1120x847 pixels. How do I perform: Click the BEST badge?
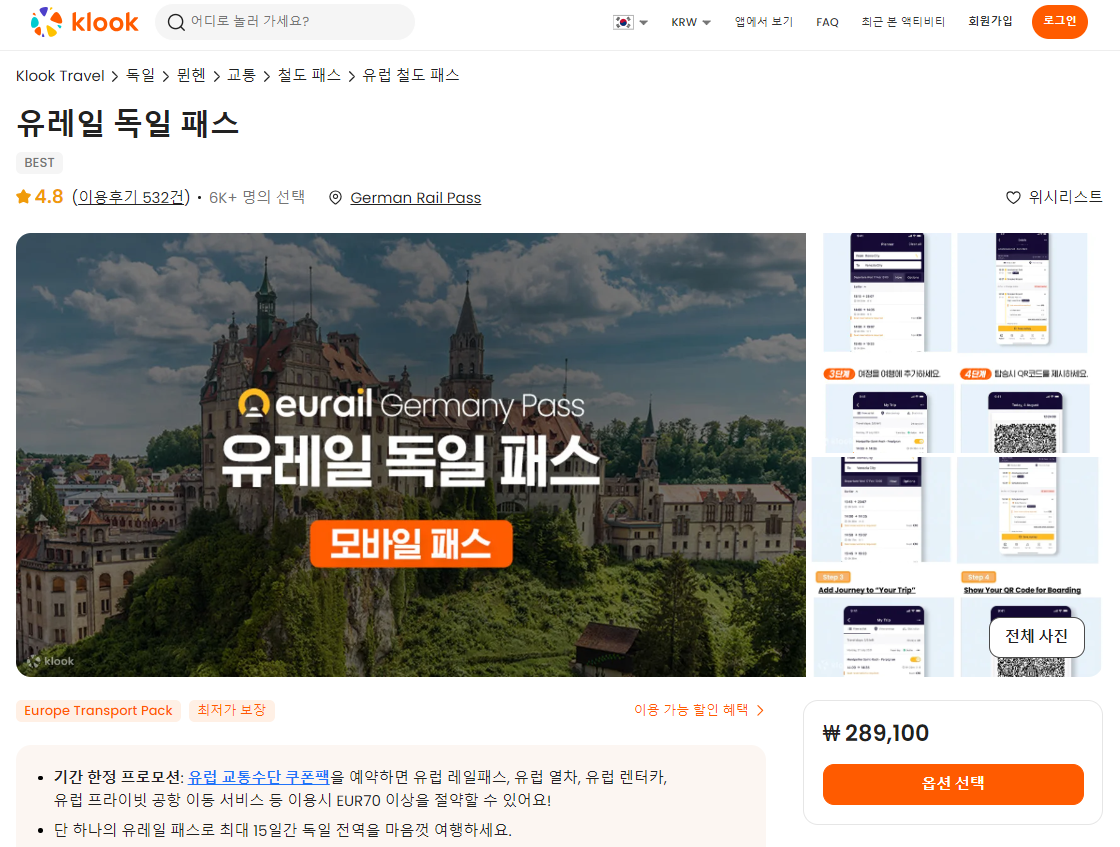pos(39,163)
